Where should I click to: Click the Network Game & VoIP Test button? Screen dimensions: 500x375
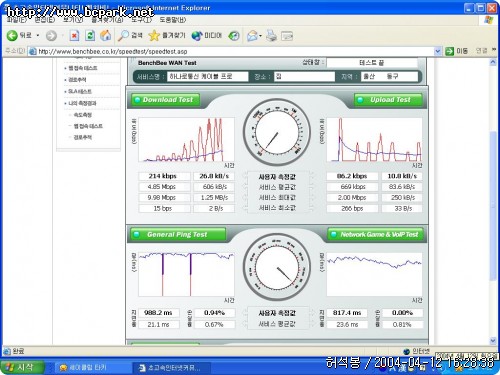point(376,235)
